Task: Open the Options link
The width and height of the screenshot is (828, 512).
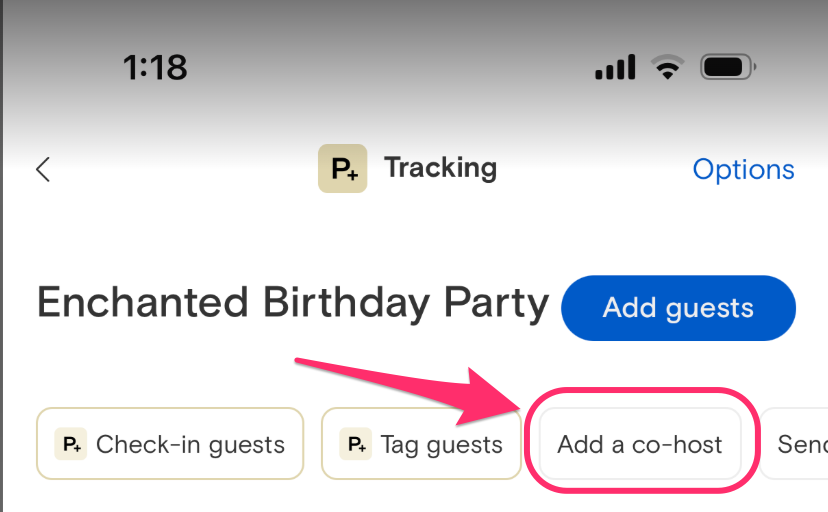Action: point(743,170)
